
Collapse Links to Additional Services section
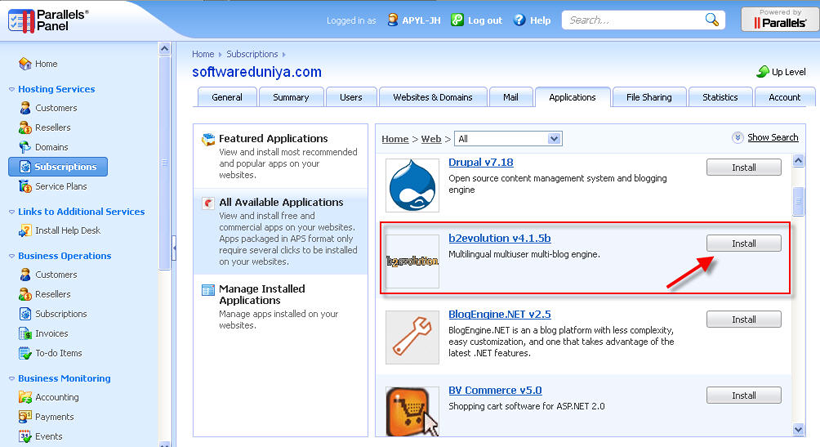pos(12,212)
